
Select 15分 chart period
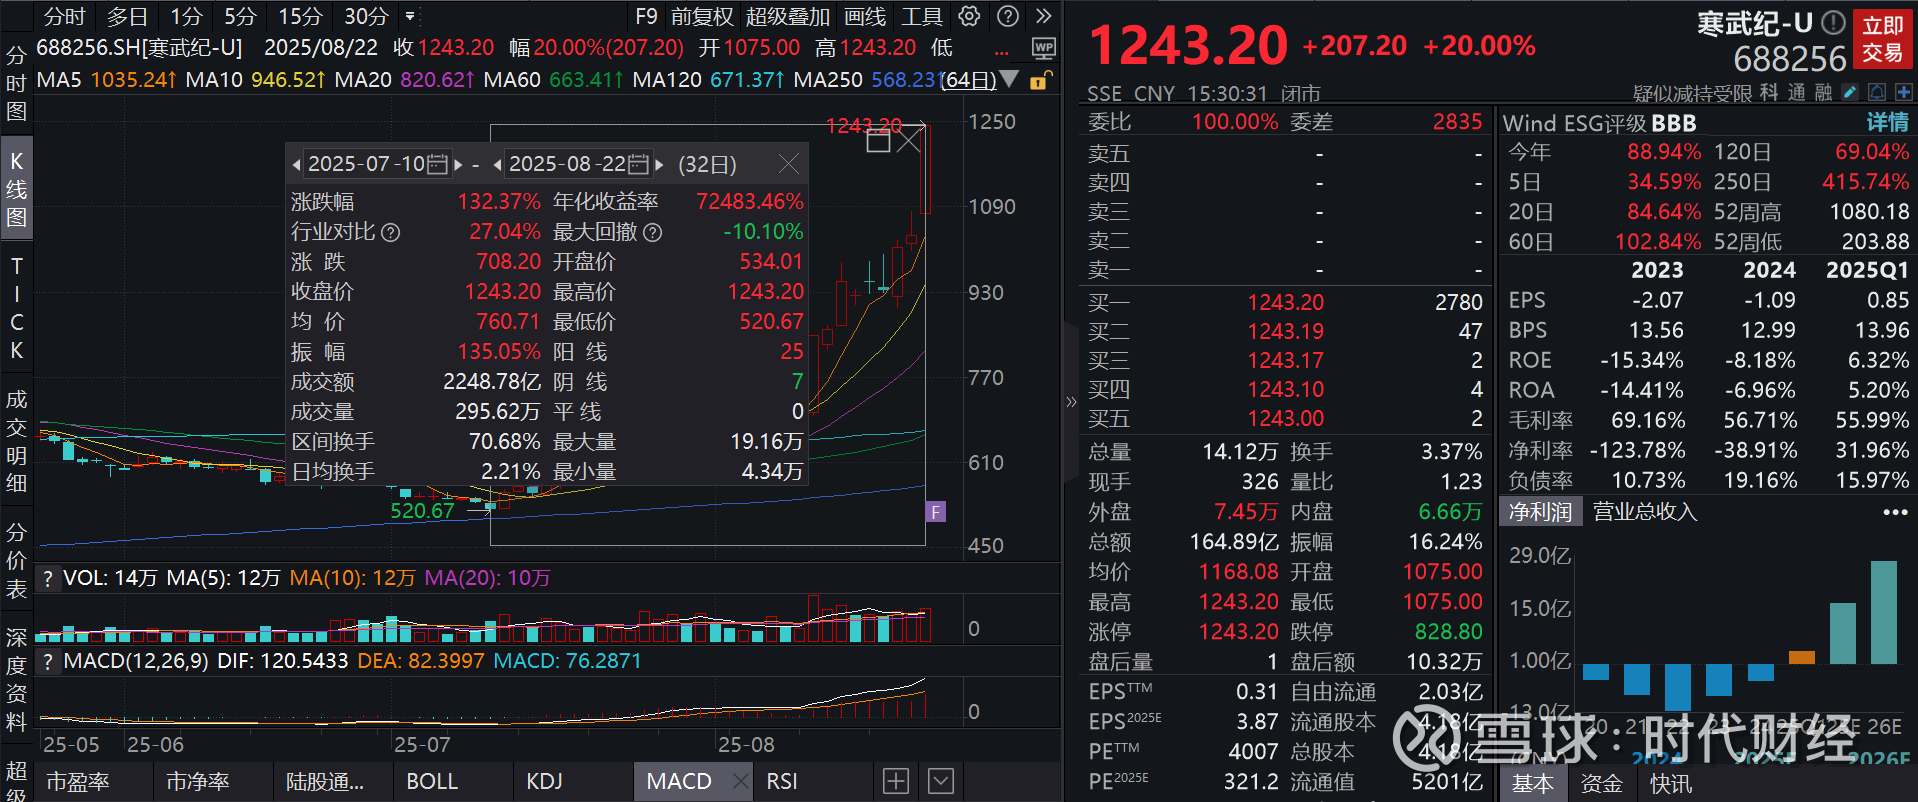point(300,16)
